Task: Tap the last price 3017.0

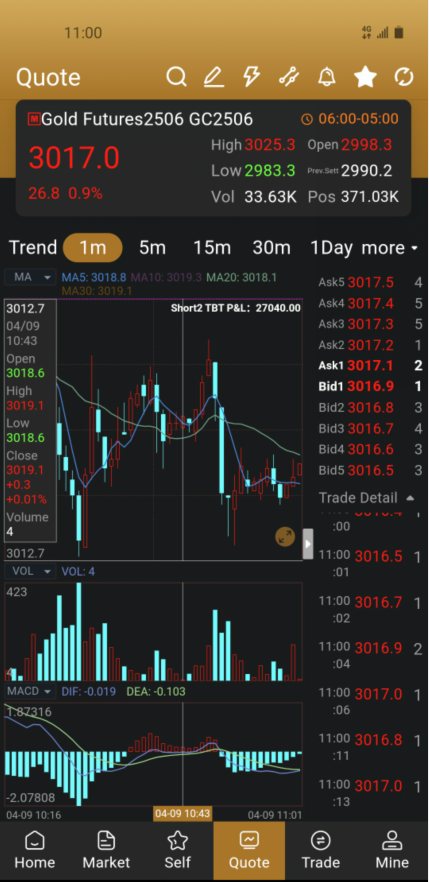Action: [x=74, y=158]
